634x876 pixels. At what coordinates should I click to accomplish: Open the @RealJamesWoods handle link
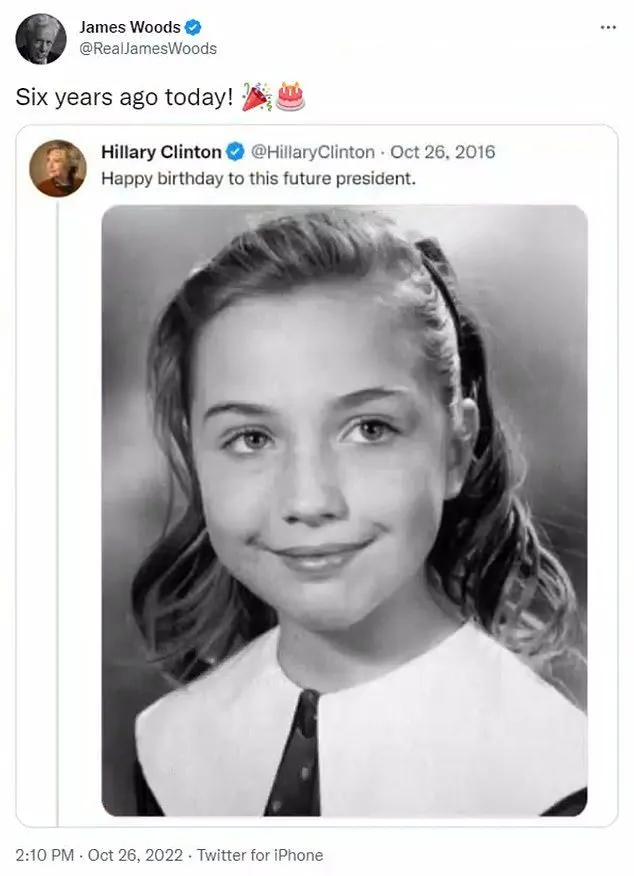click(x=148, y=48)
